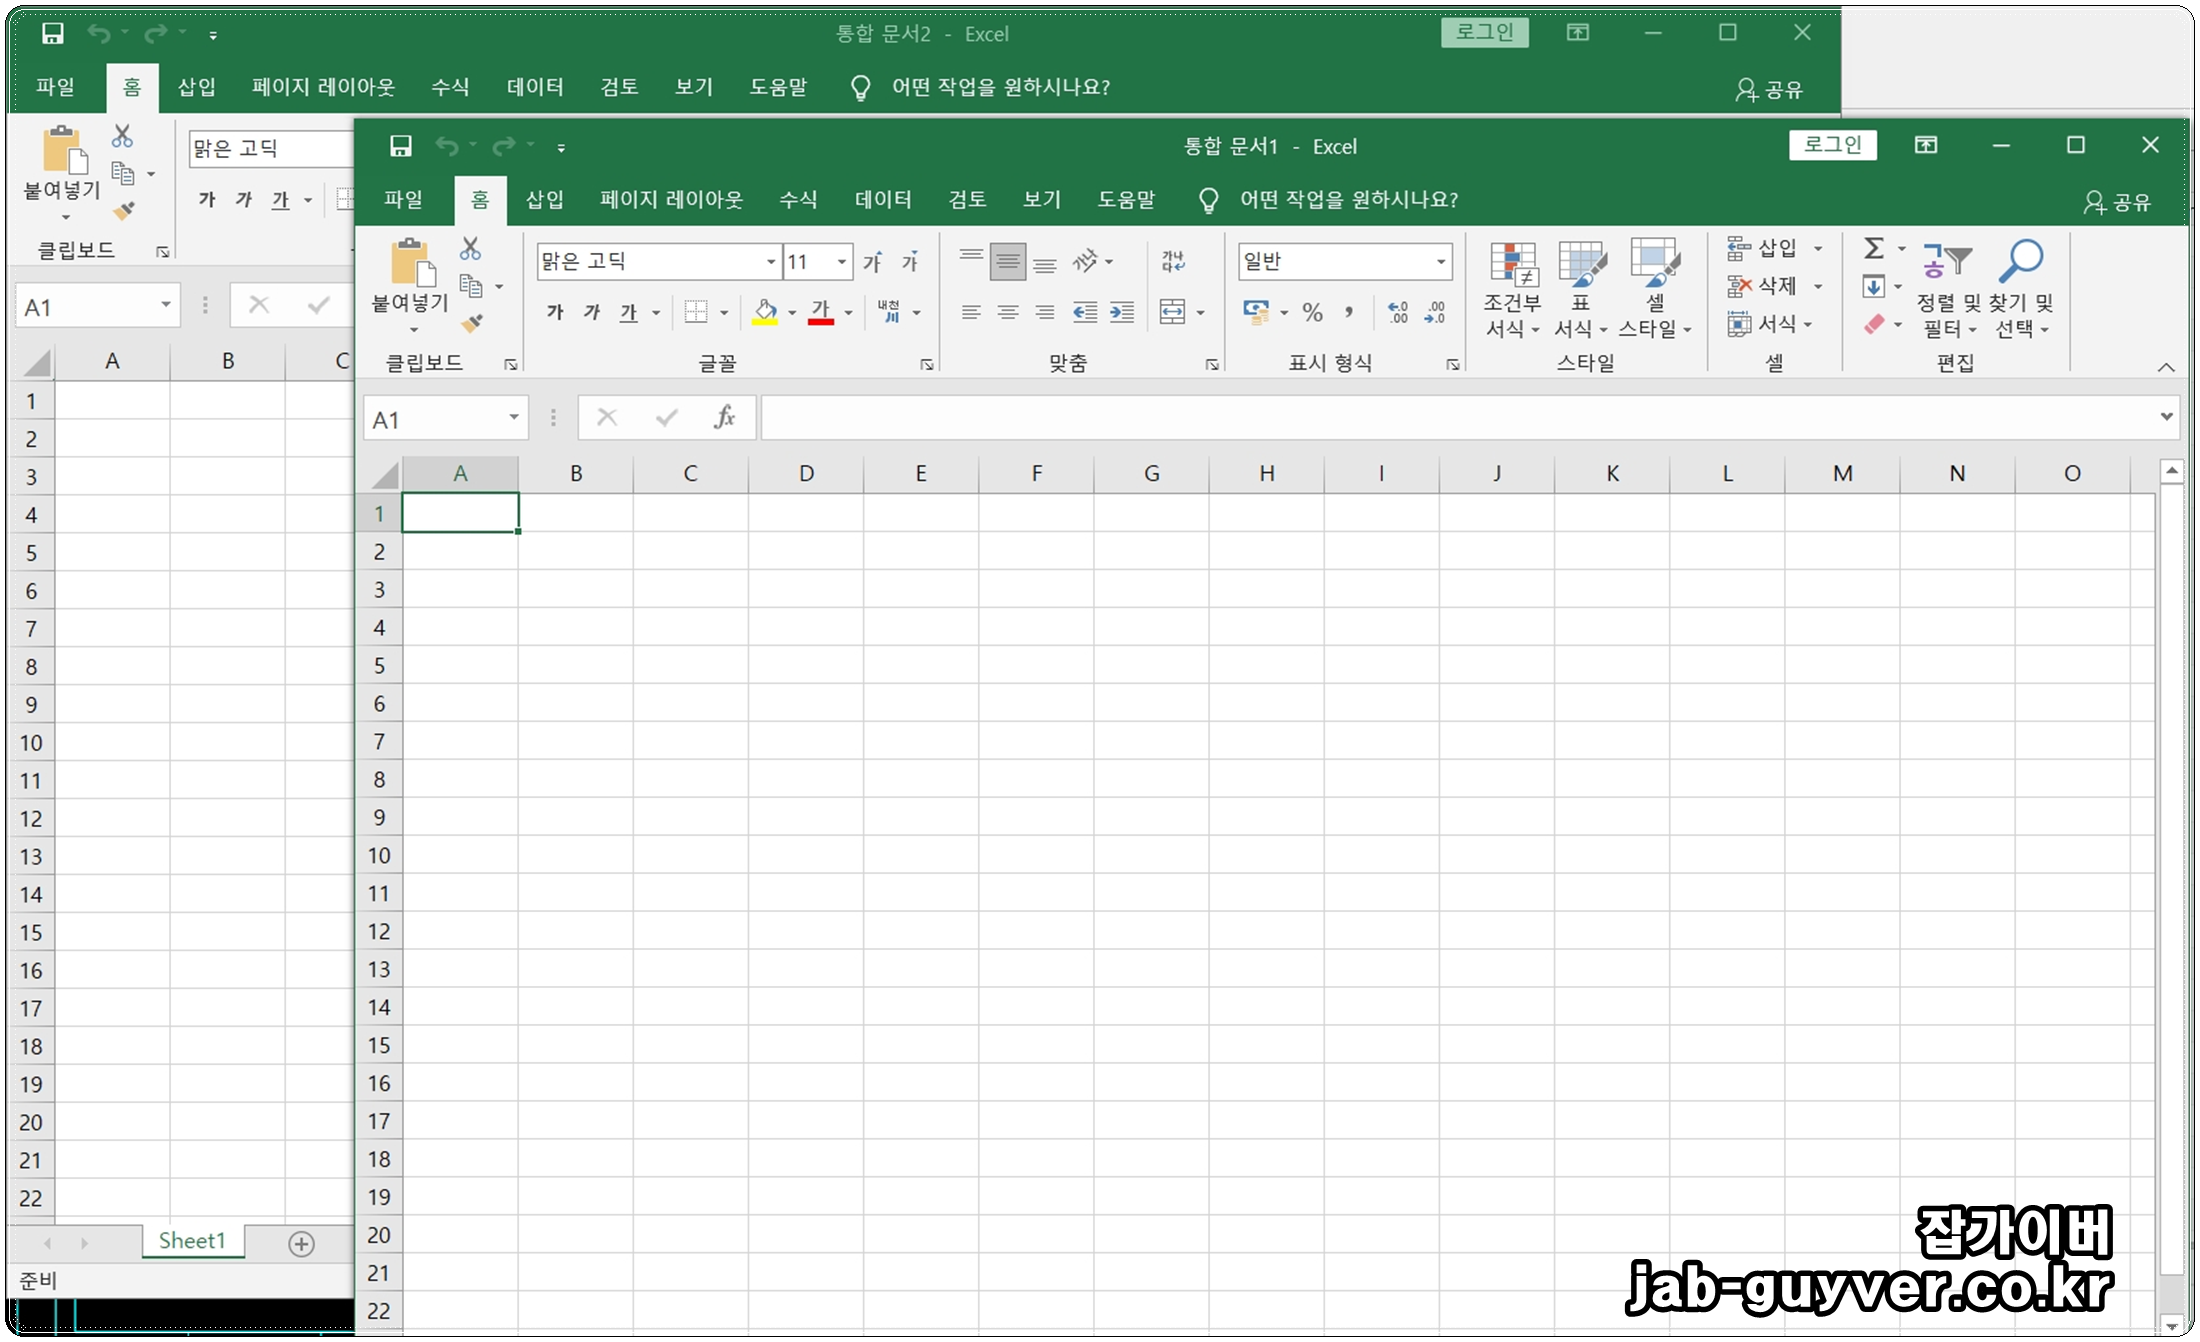2200x1342 pixels.
Task: Open the 수식 tab in front window
Action: pyautogui.click(x=798, y=200)
